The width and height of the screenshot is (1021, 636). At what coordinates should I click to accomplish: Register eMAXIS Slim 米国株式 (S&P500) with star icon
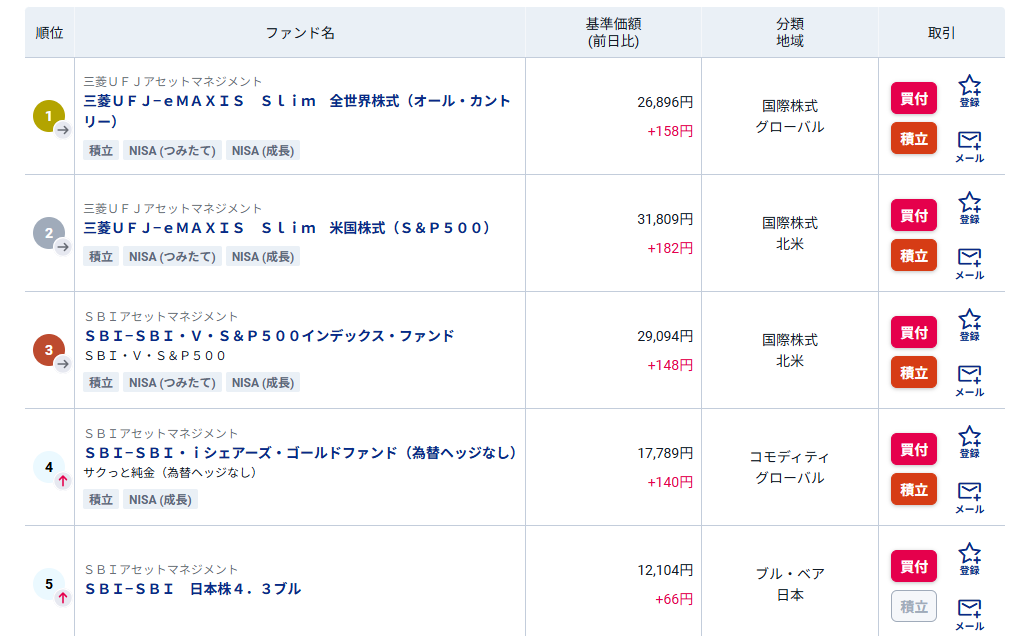(x=970, y=208)
